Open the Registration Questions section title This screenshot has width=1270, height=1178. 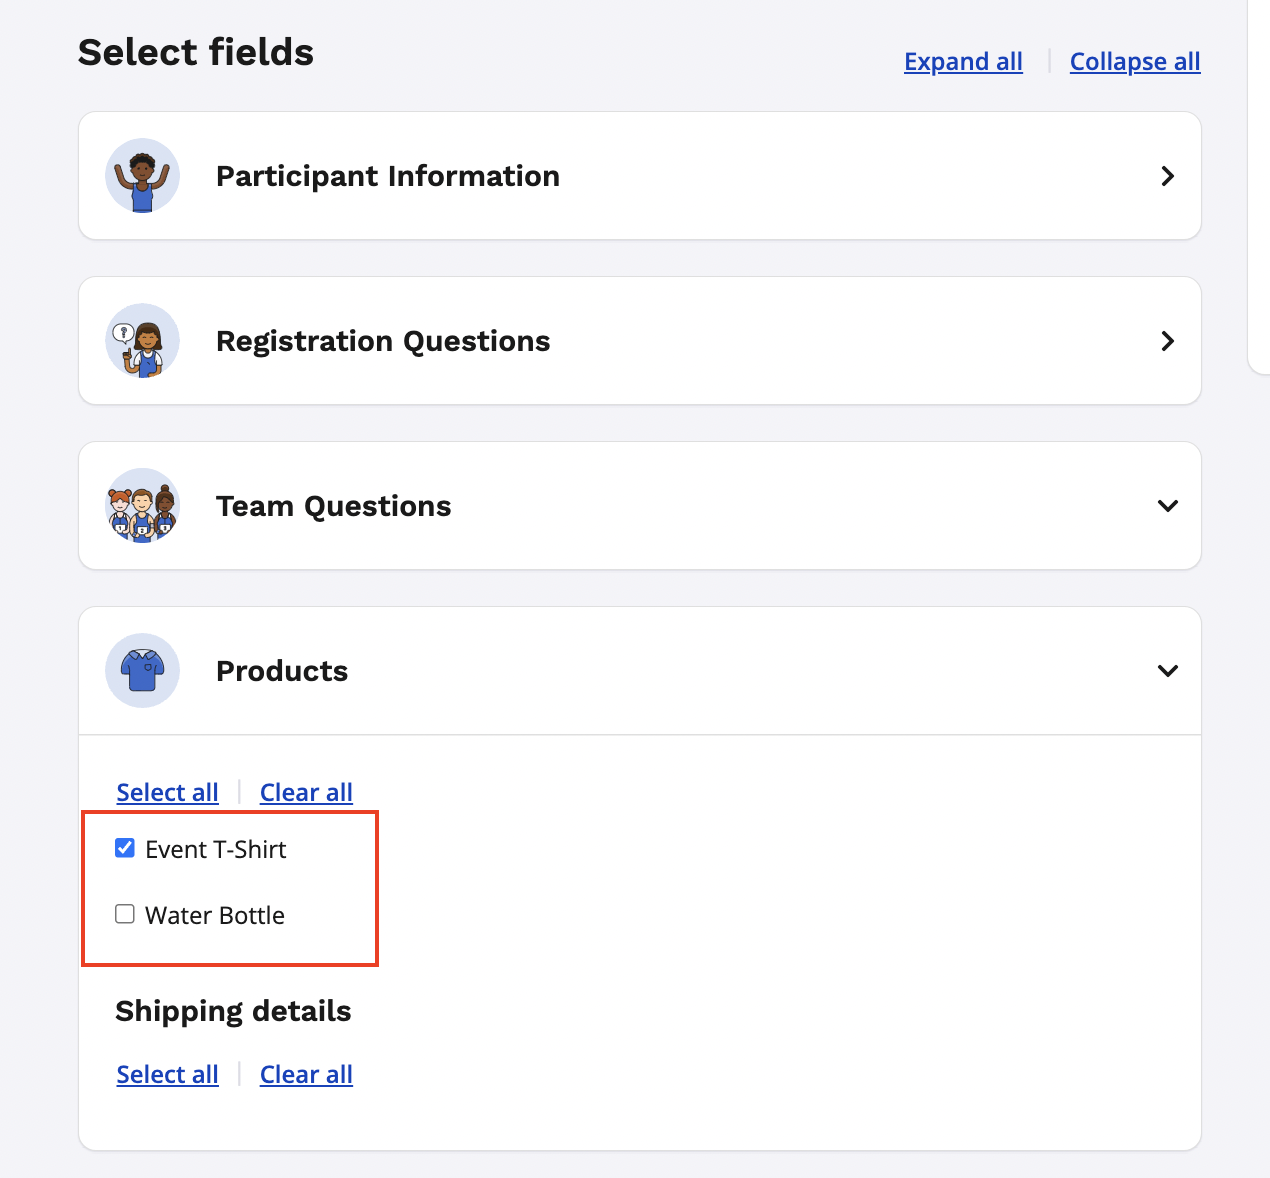point(383,341)
